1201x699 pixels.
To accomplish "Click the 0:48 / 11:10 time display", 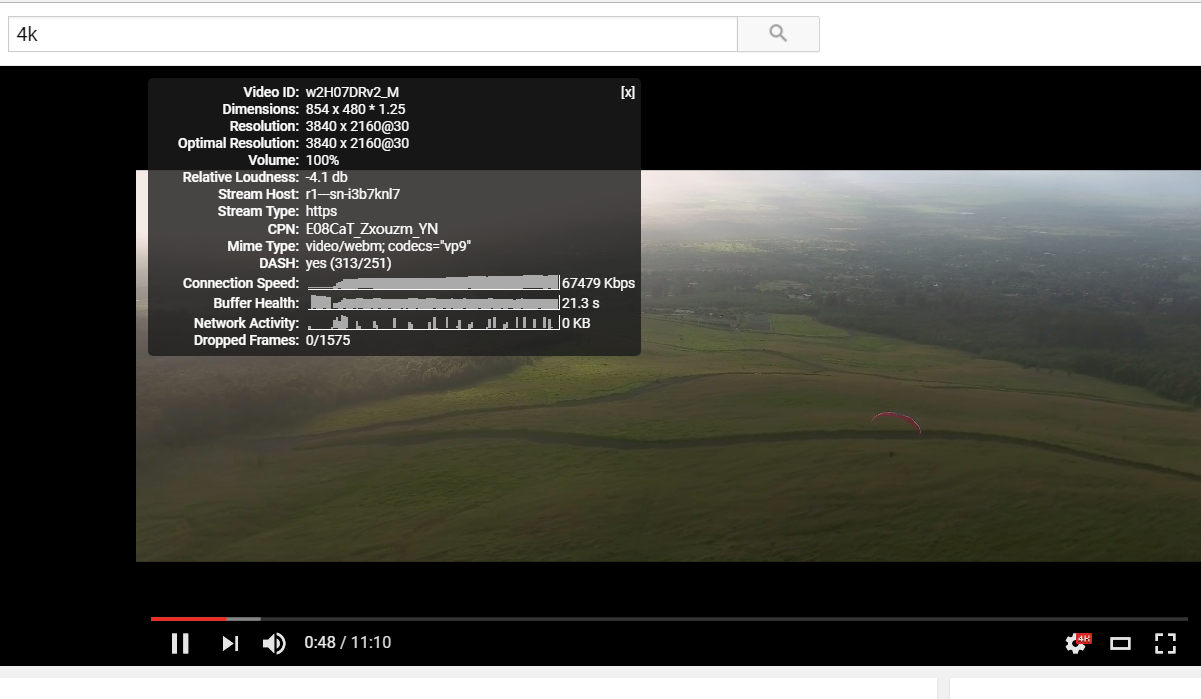I will point(347,643).
